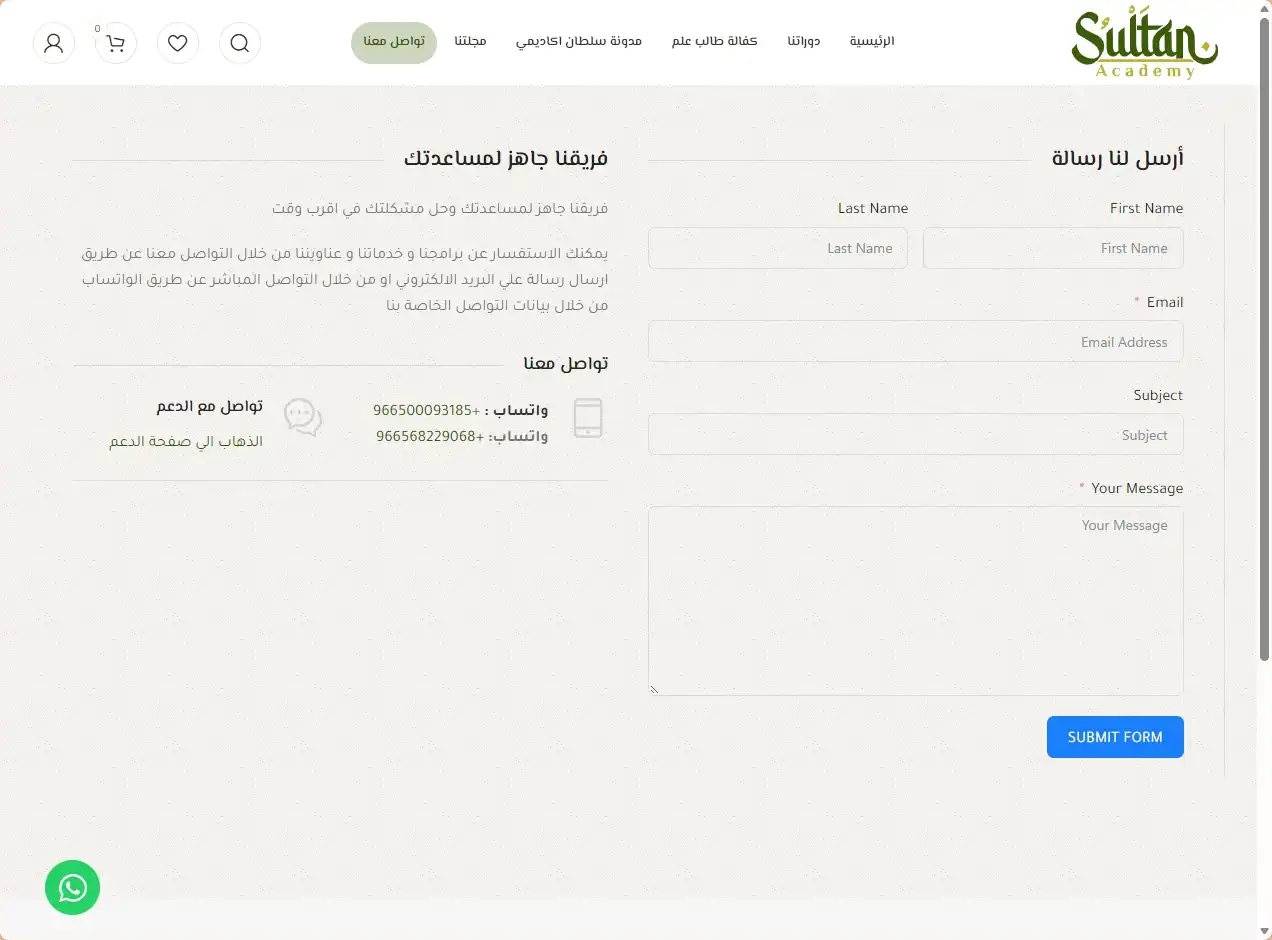
Task: Click the phone device icon beside واتساب
Action: [x=588, y=418]
